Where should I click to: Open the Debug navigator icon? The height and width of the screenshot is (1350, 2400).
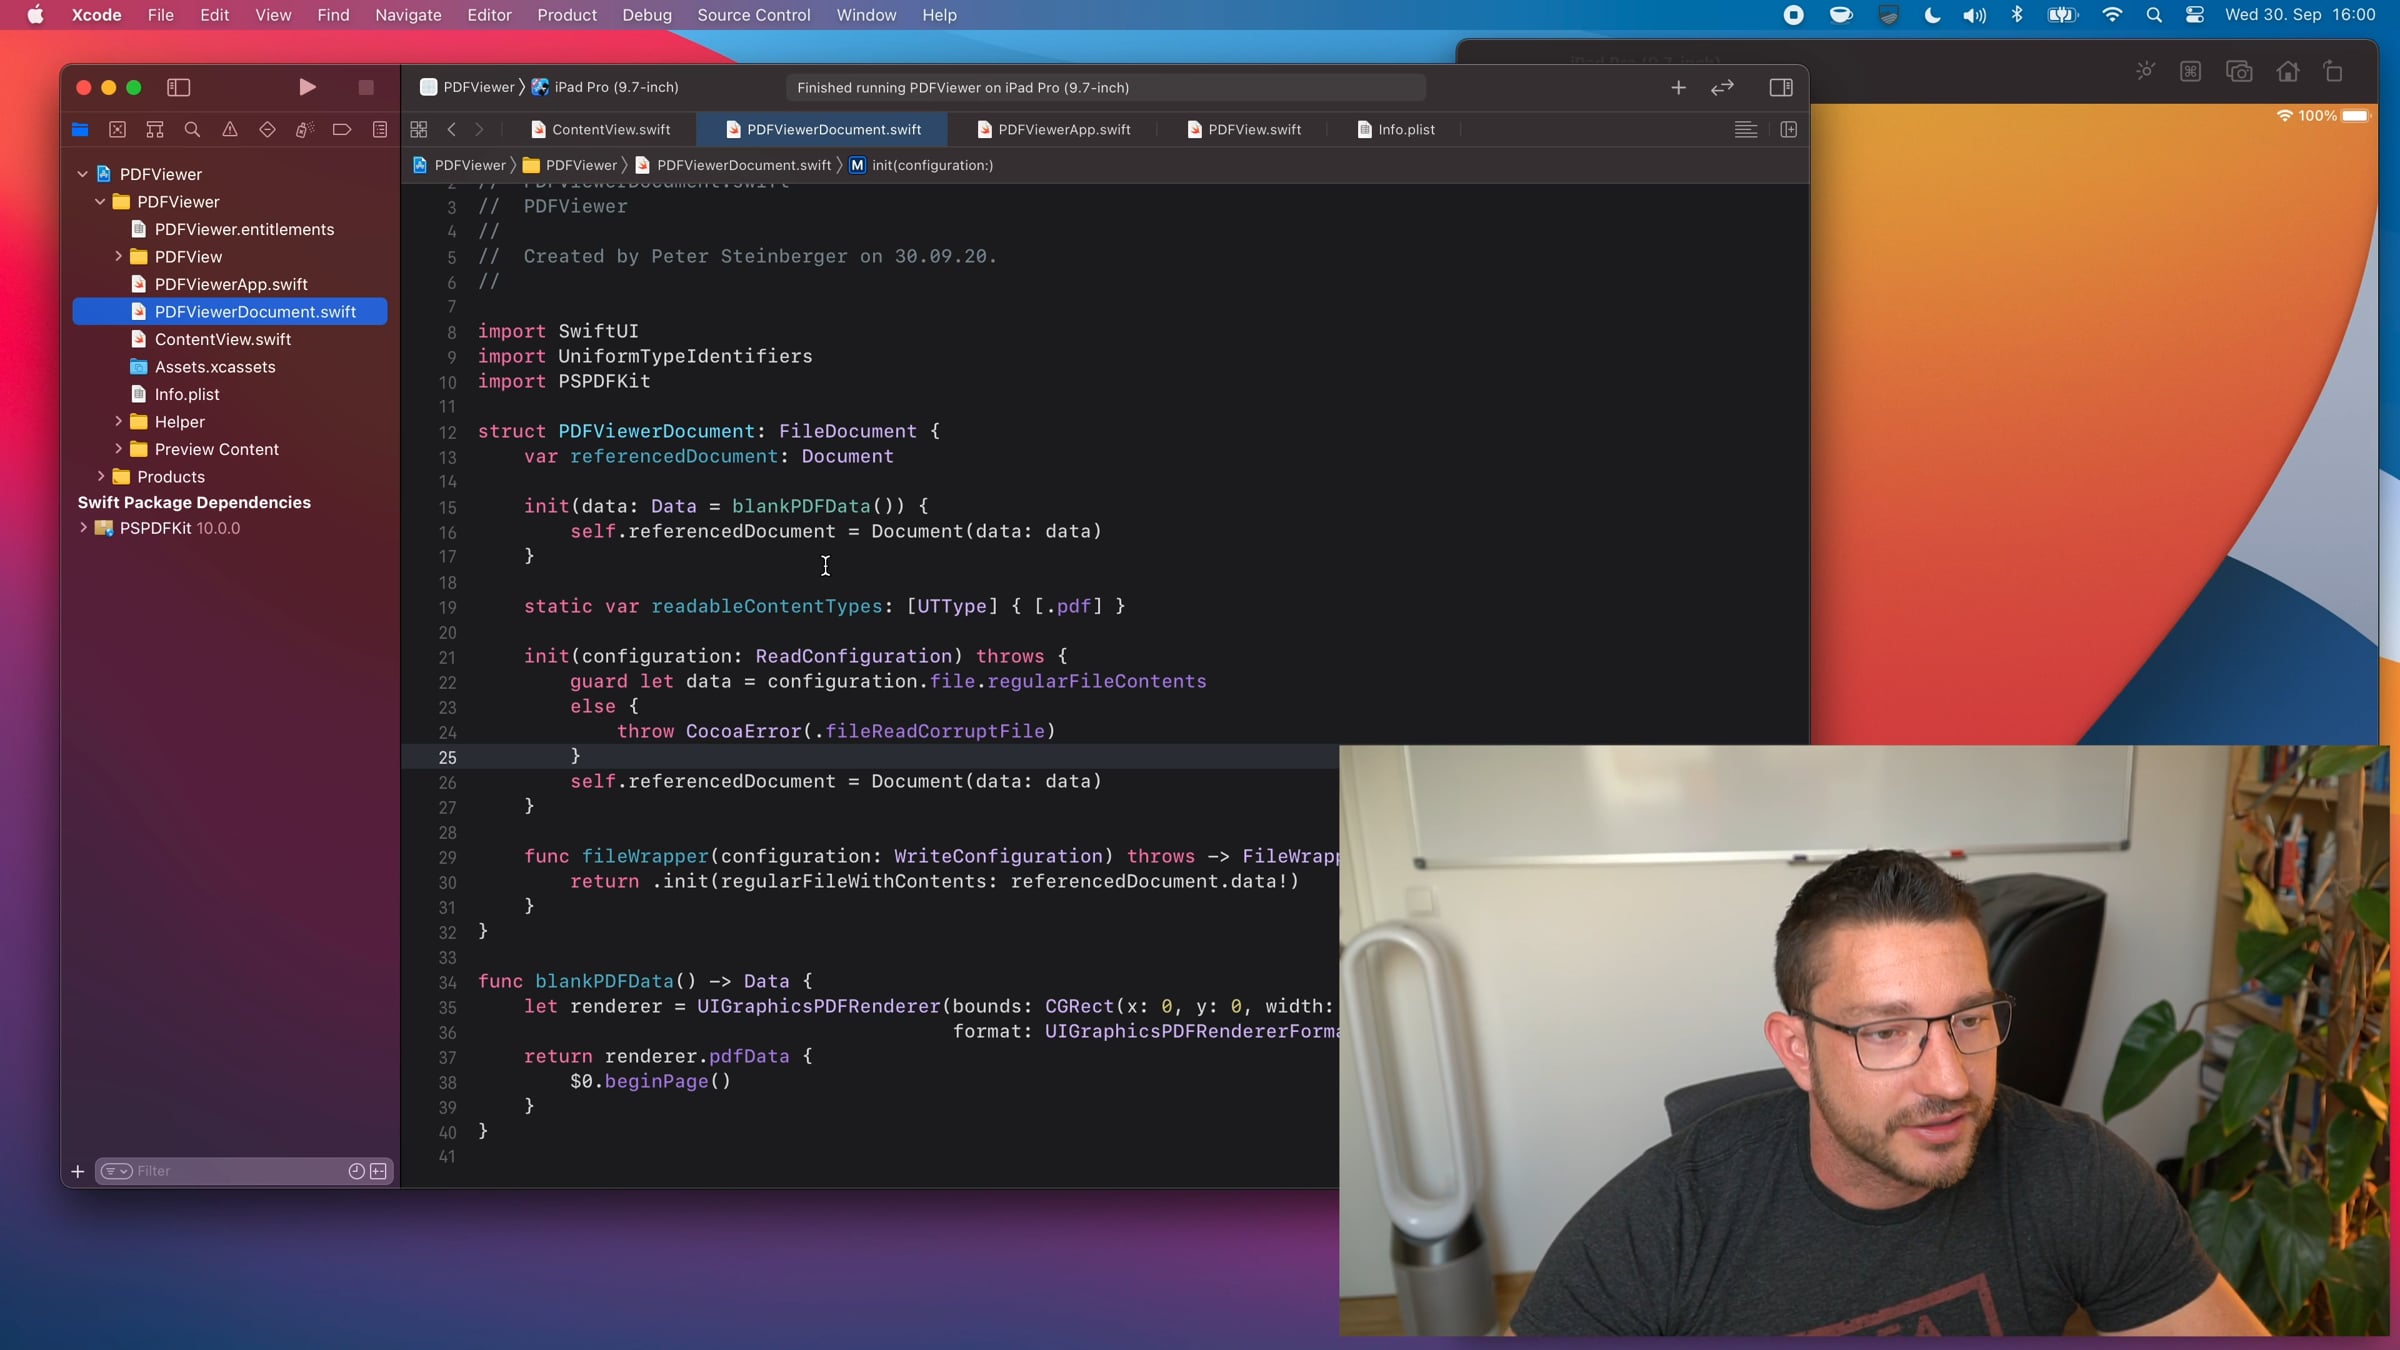tap(305, 129)
